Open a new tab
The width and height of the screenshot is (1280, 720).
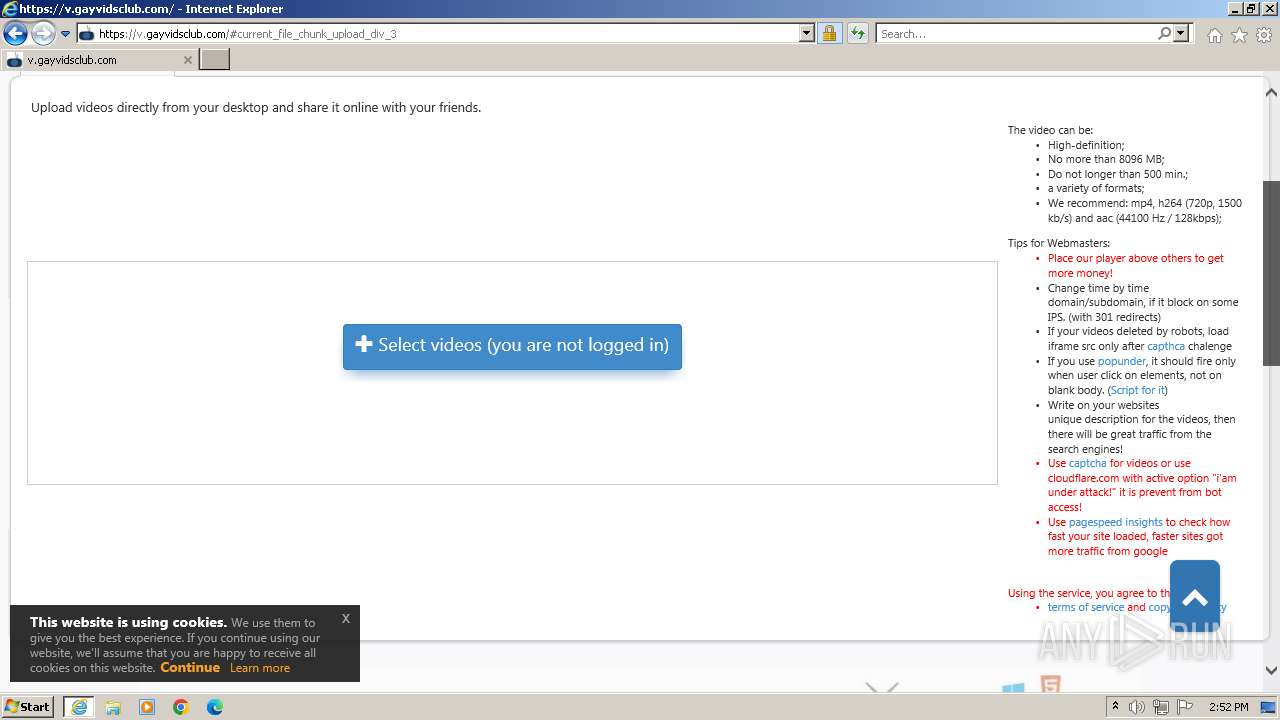coord(215,60)
